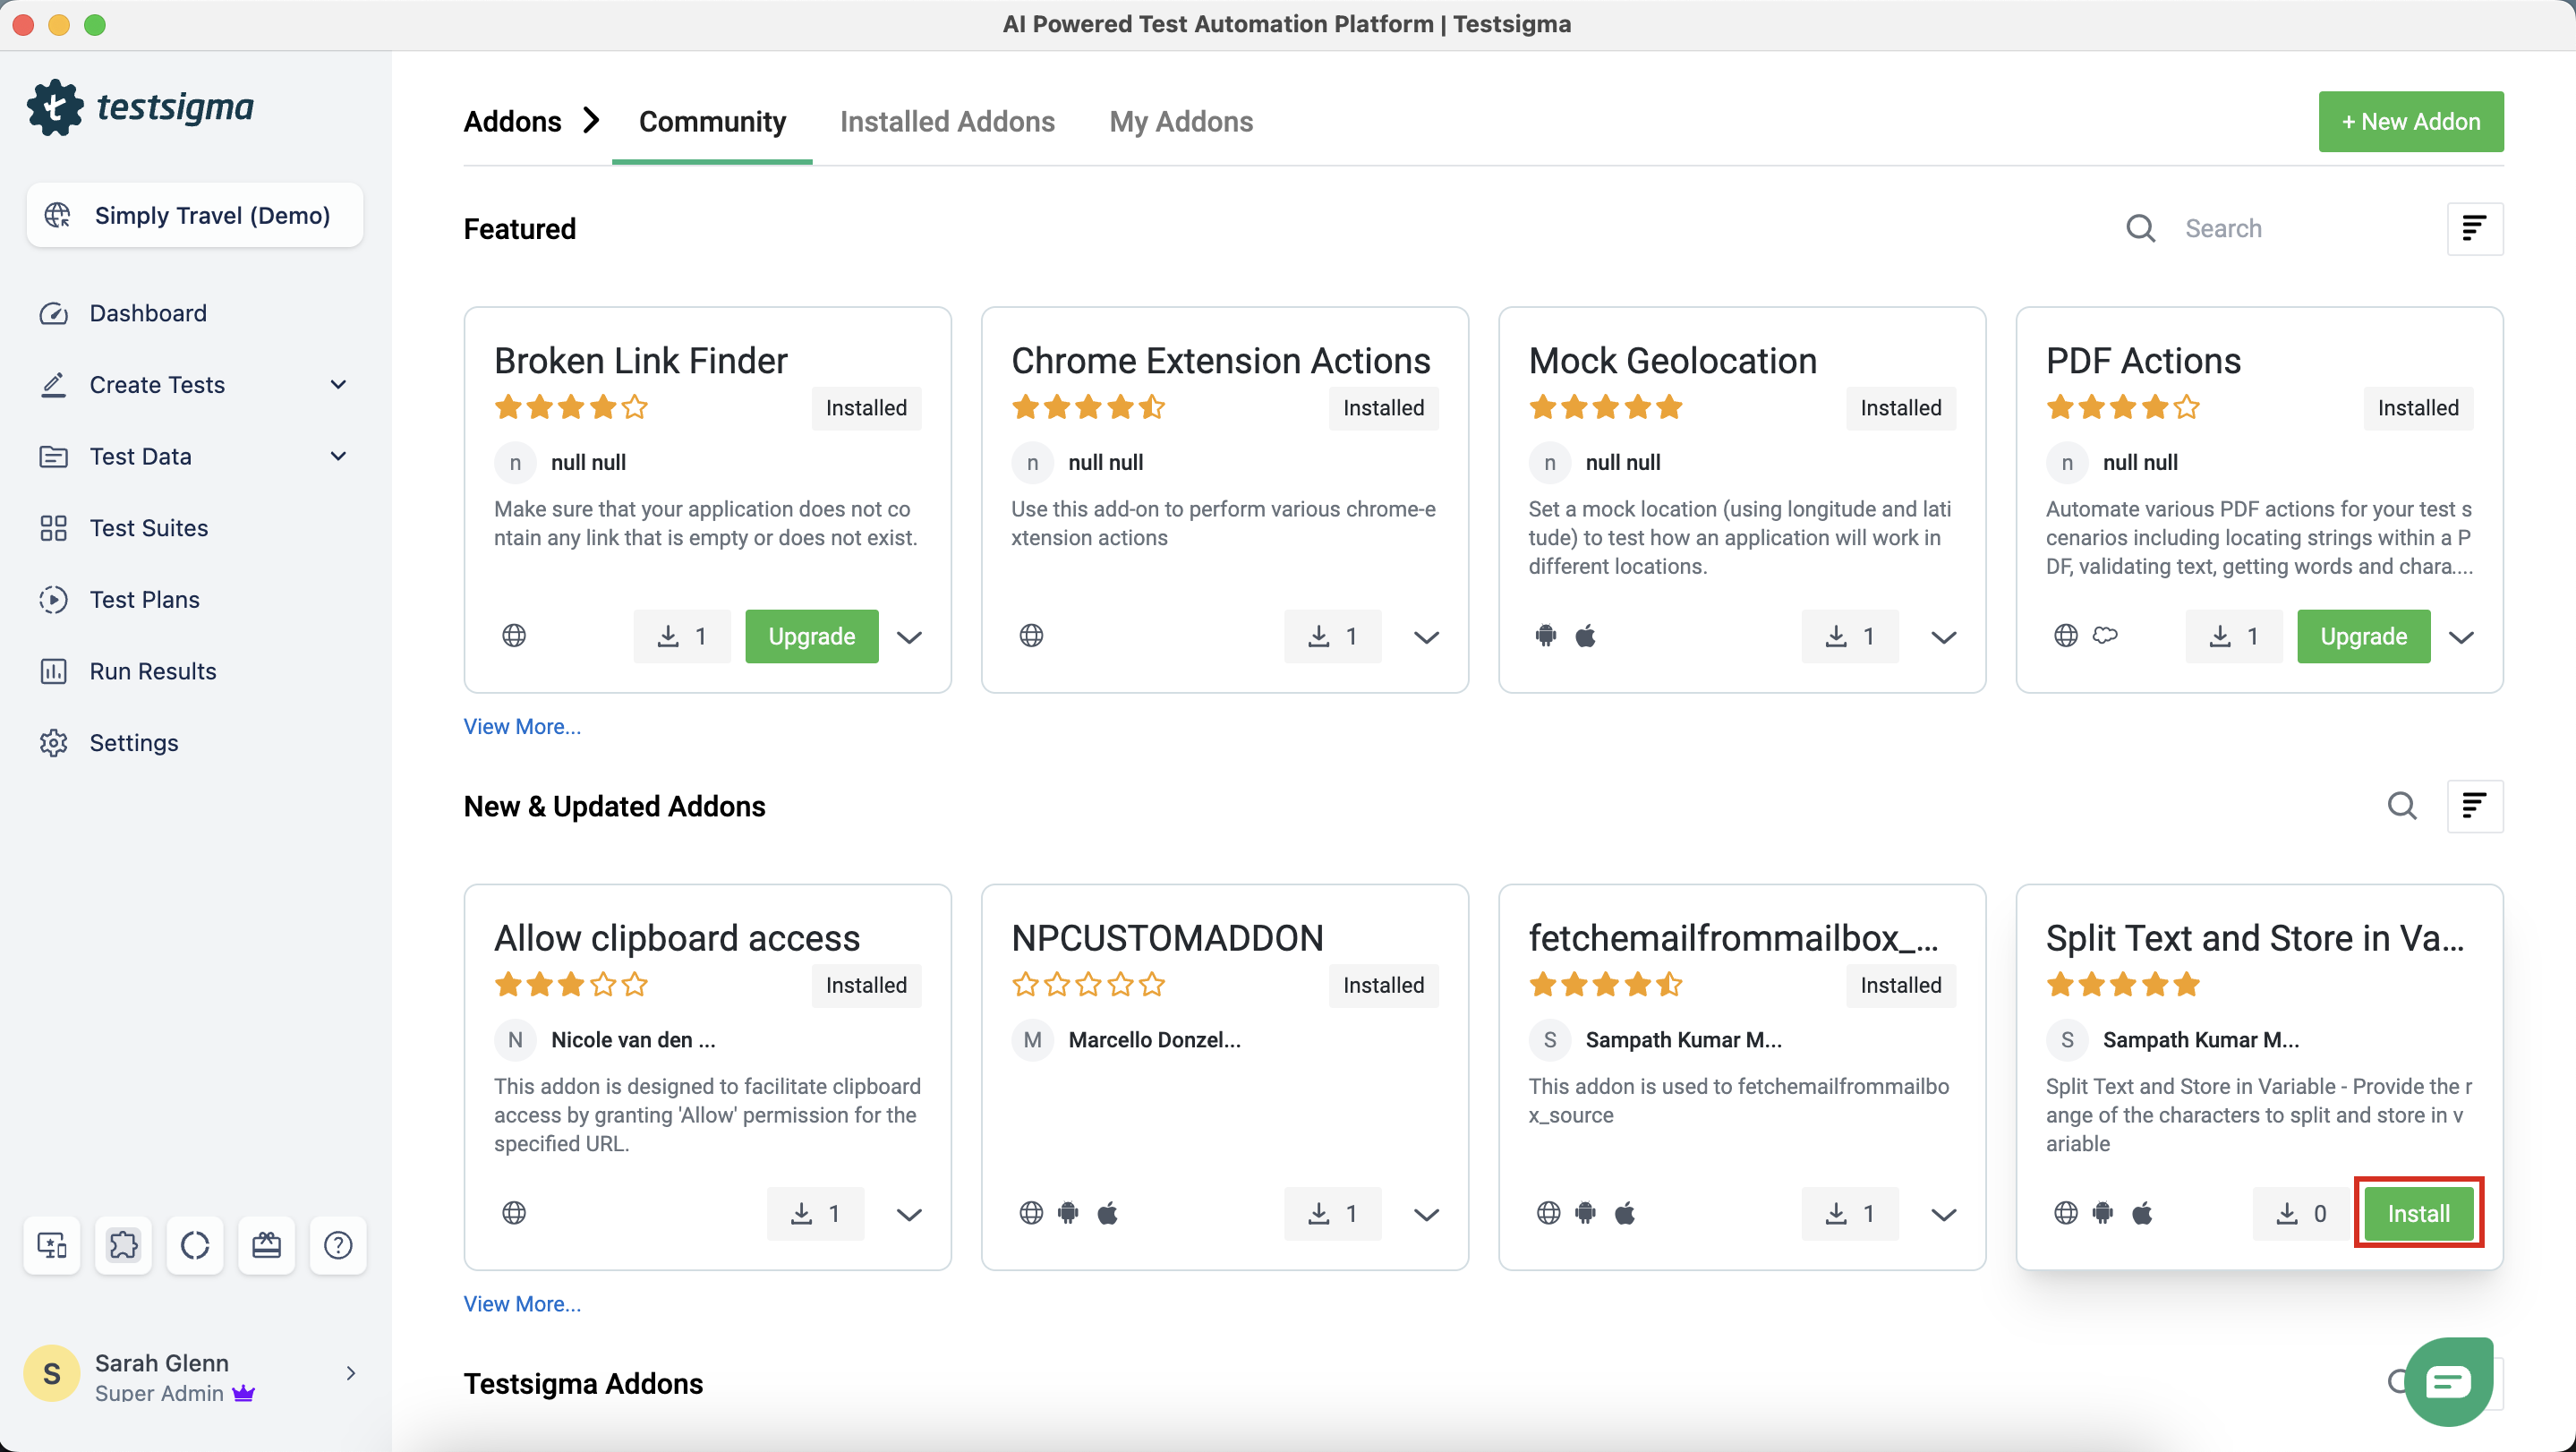Viewport: 2576px width, 1452px height.
Task: Open the Simply Travel (Demo) project selector
Action: (195, 215)
